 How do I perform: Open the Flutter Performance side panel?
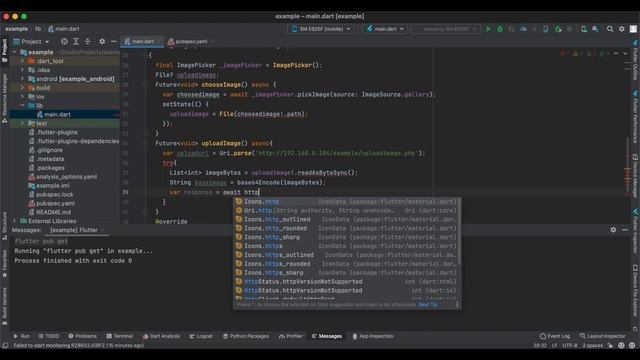point(636,117)
